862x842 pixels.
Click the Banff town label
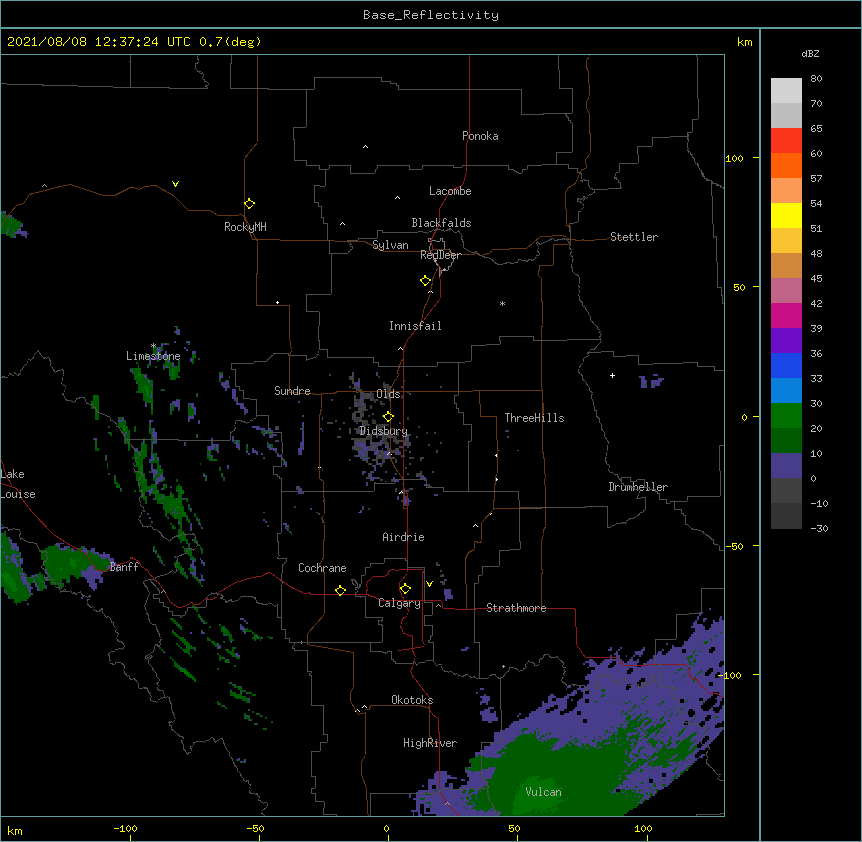pos(124,567)
